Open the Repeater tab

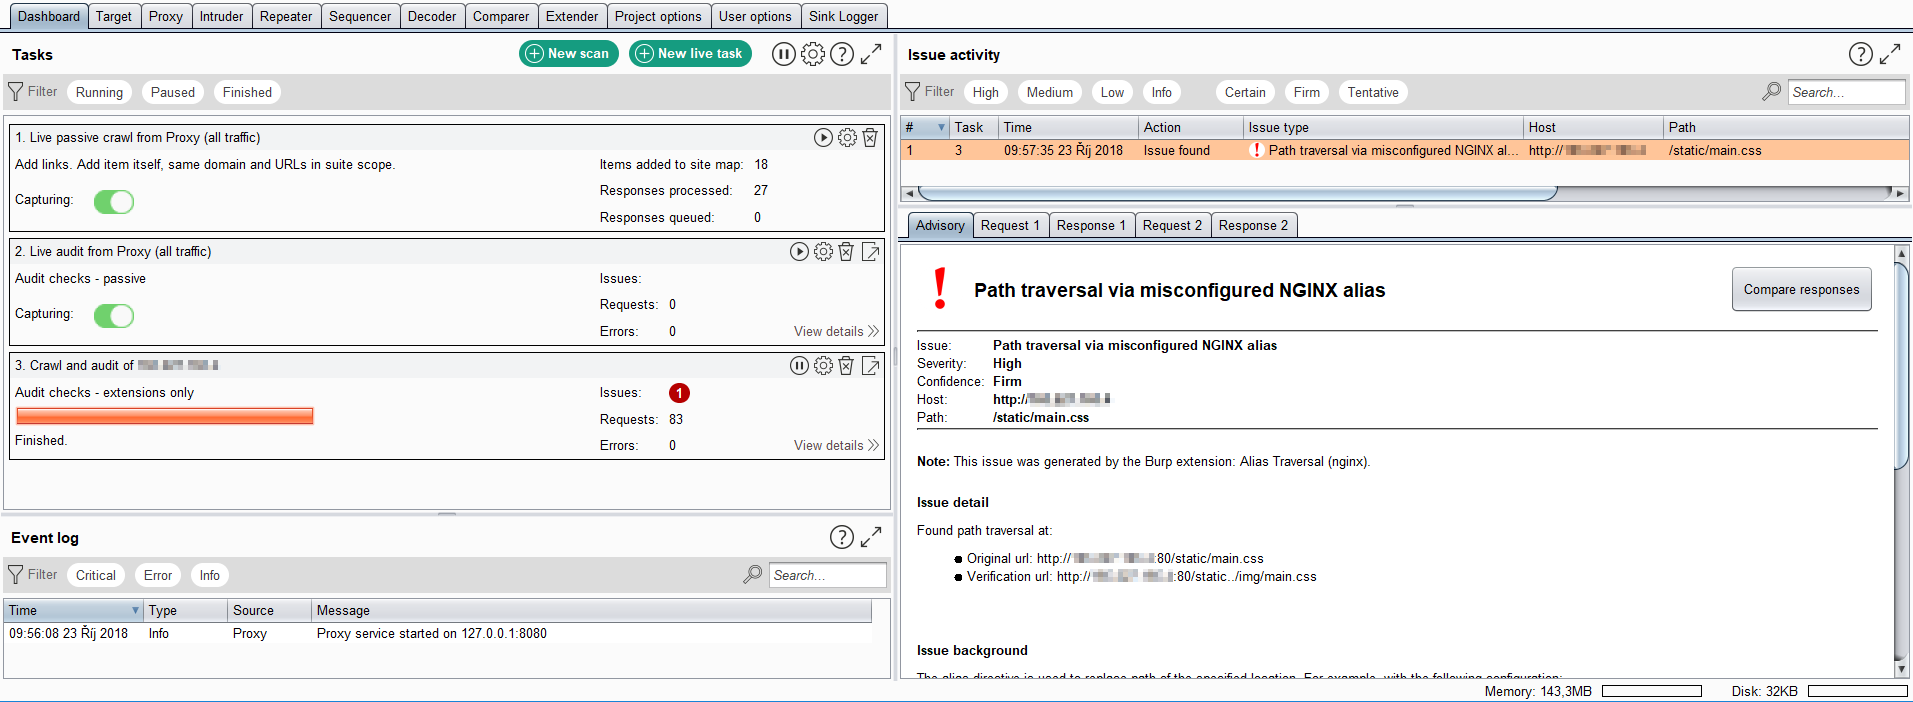[286, 16]
